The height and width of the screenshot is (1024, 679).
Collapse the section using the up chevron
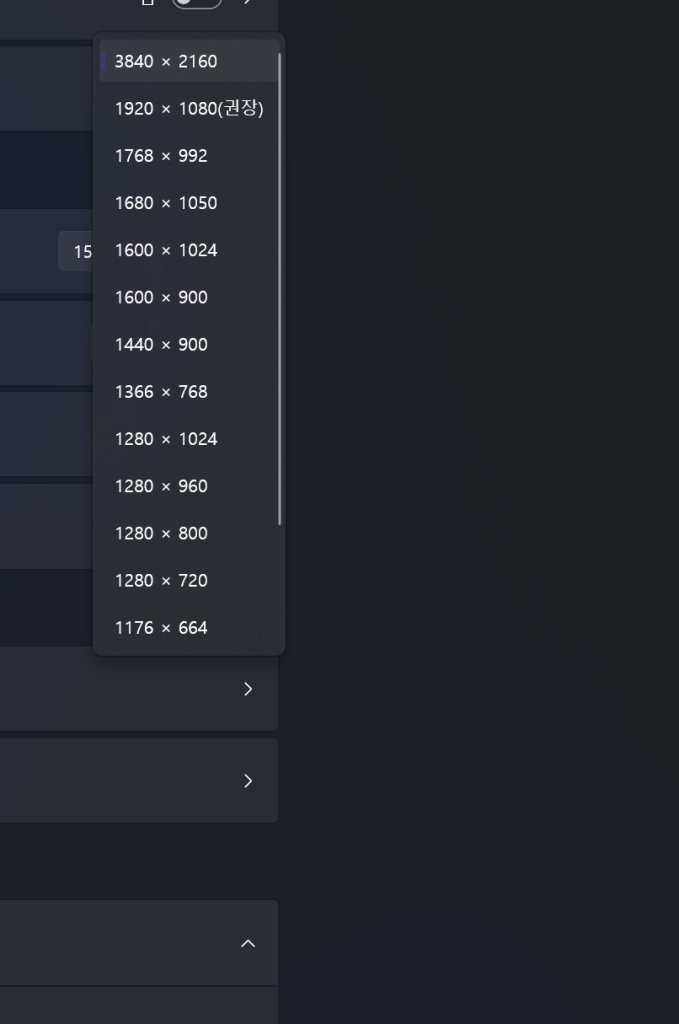coord(248,944)
